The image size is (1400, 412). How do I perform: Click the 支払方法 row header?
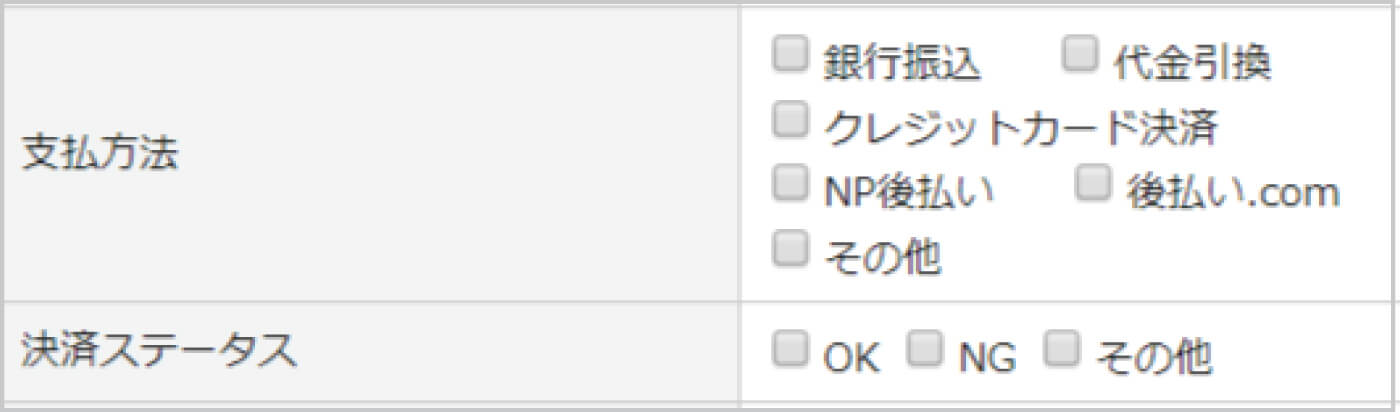pos(99,155)
